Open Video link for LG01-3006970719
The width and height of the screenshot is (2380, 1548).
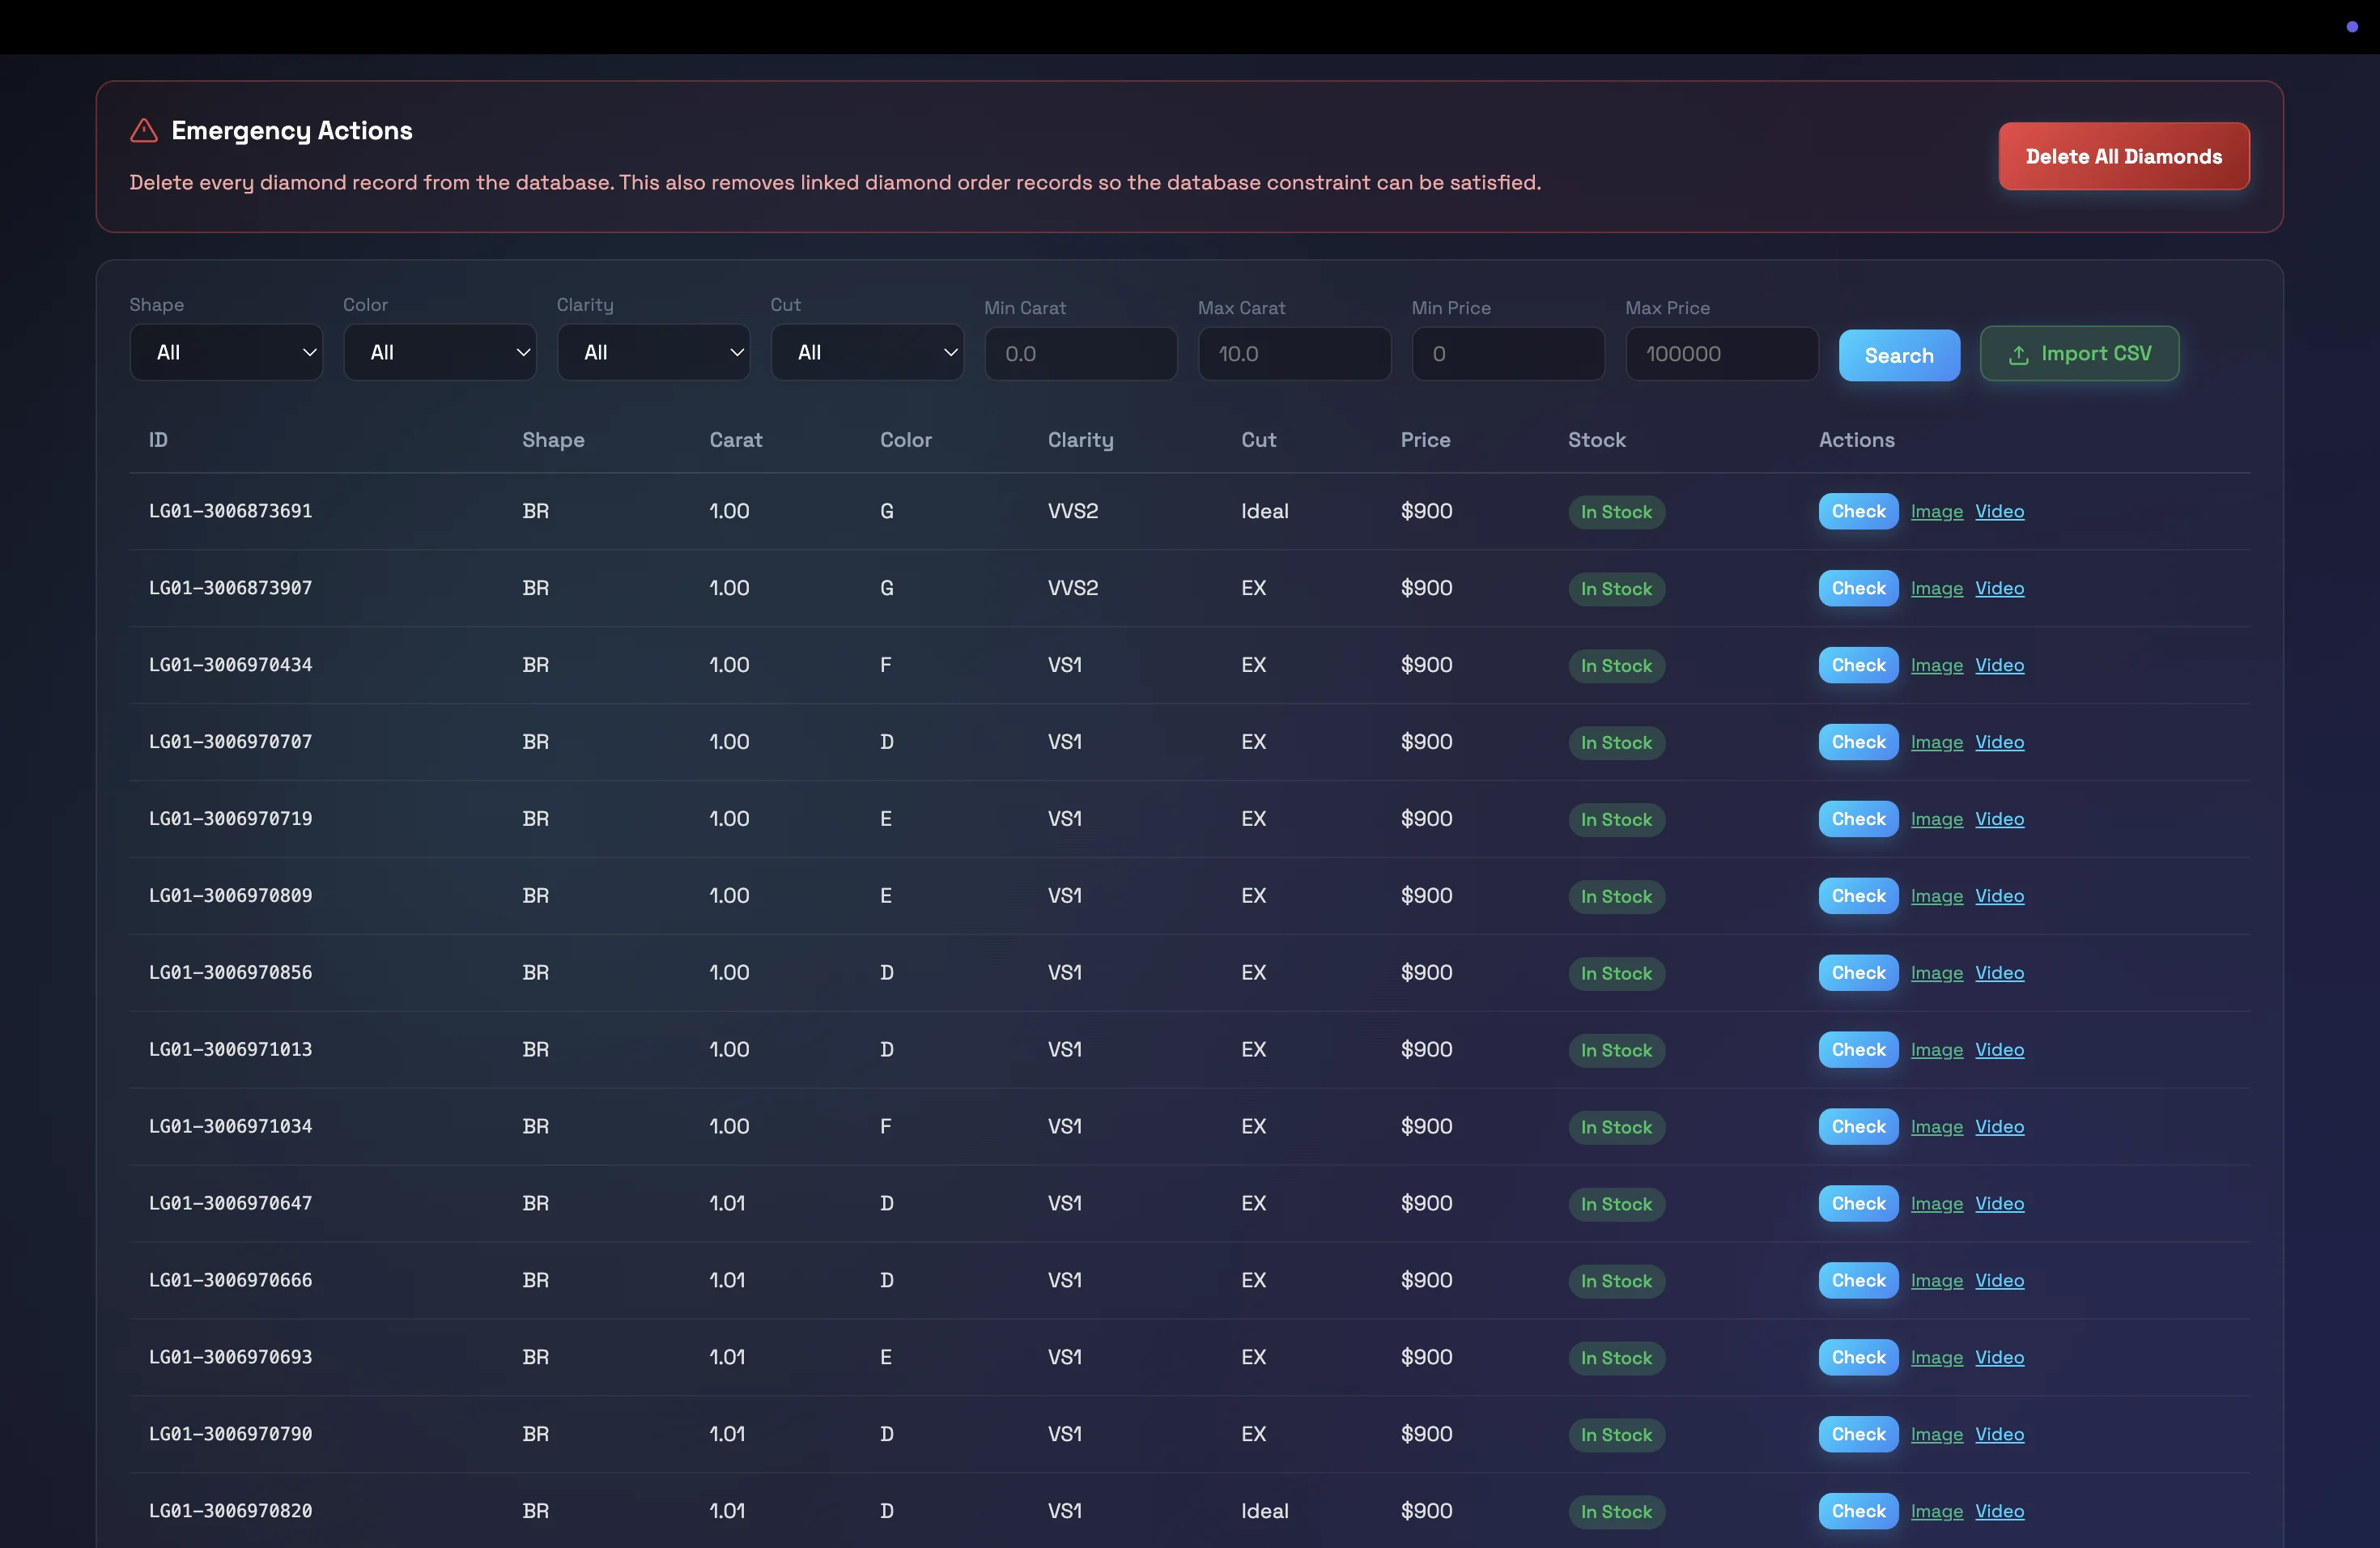1999,819
